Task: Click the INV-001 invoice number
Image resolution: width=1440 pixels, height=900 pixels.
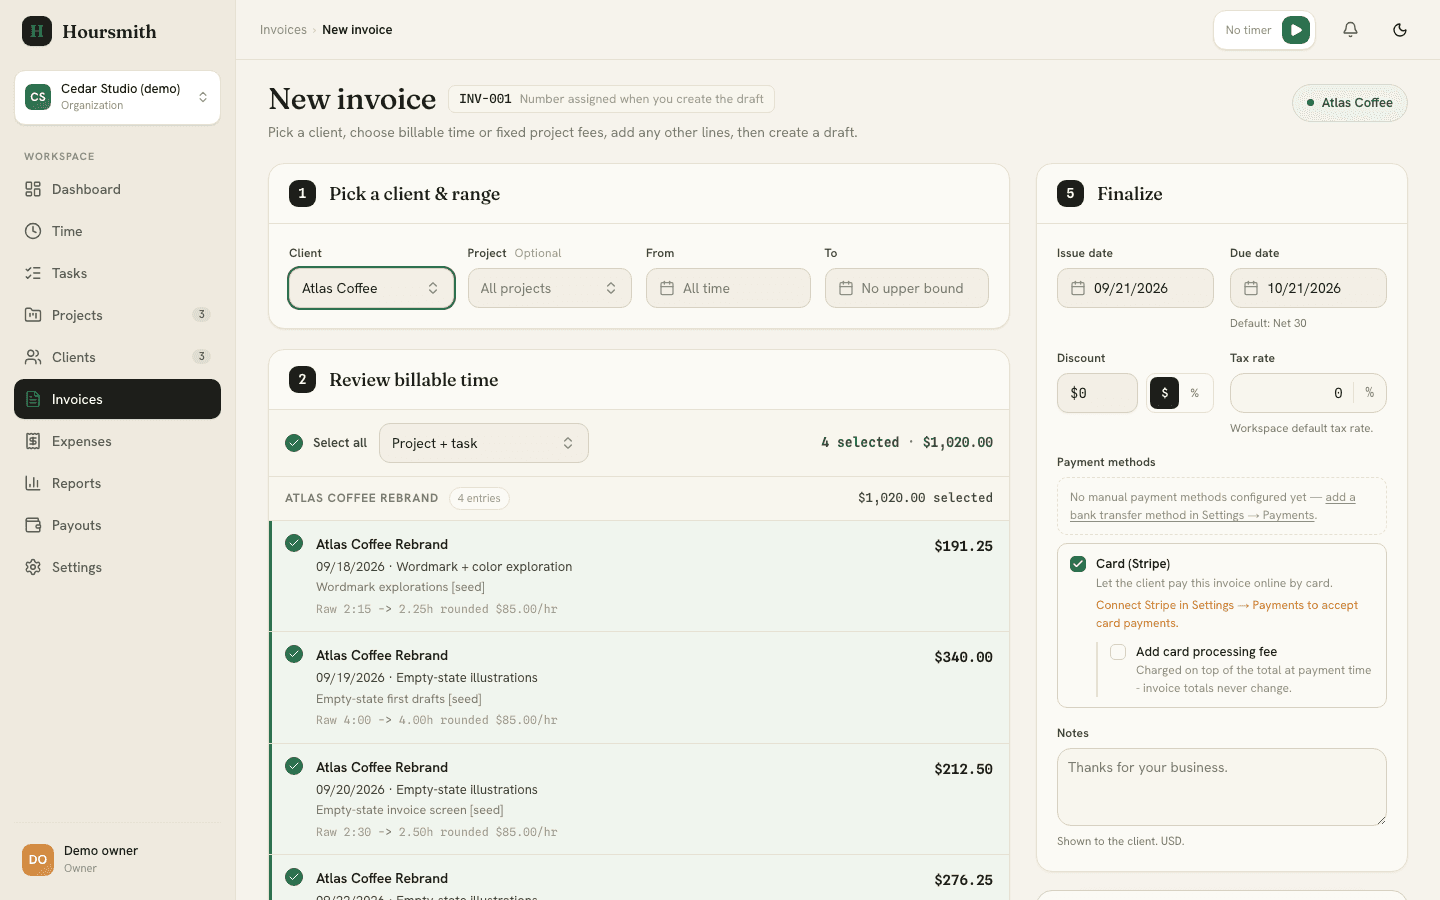Action: point(485,99)
